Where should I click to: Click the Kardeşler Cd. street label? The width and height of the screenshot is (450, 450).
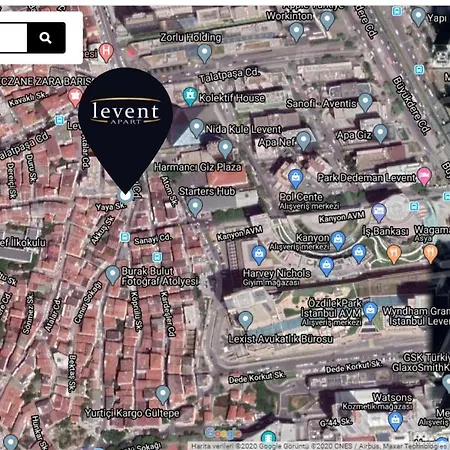tap(168, 314)
